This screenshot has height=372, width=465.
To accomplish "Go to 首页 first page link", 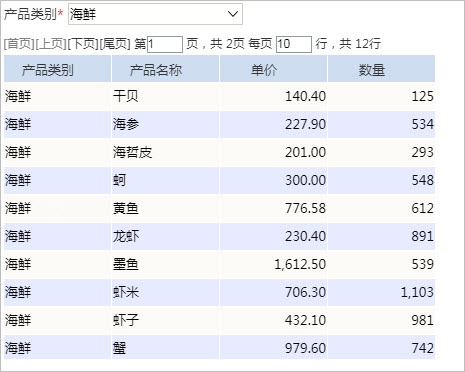I will click(19, 44).
